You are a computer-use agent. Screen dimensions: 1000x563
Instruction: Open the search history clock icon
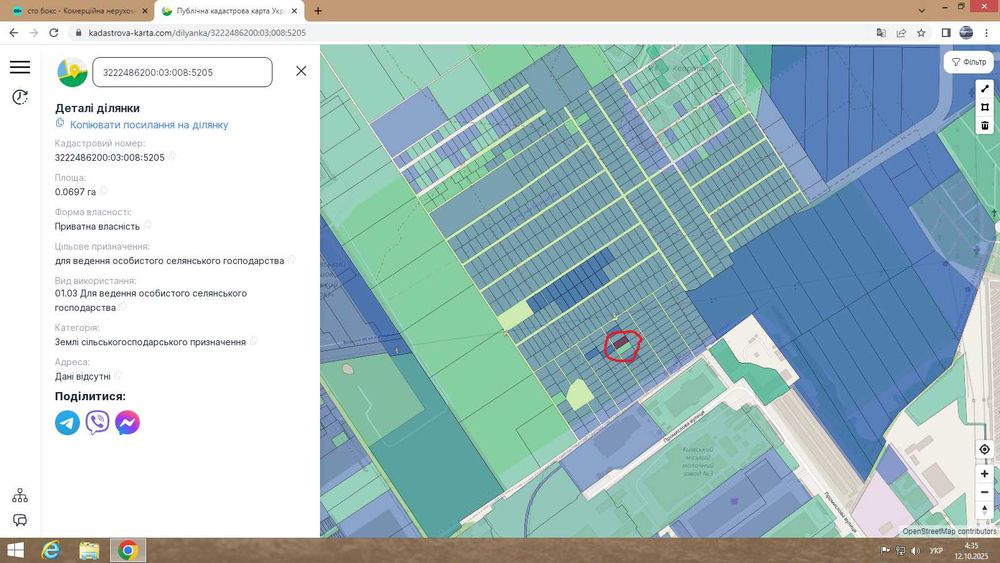click(20, 97)
